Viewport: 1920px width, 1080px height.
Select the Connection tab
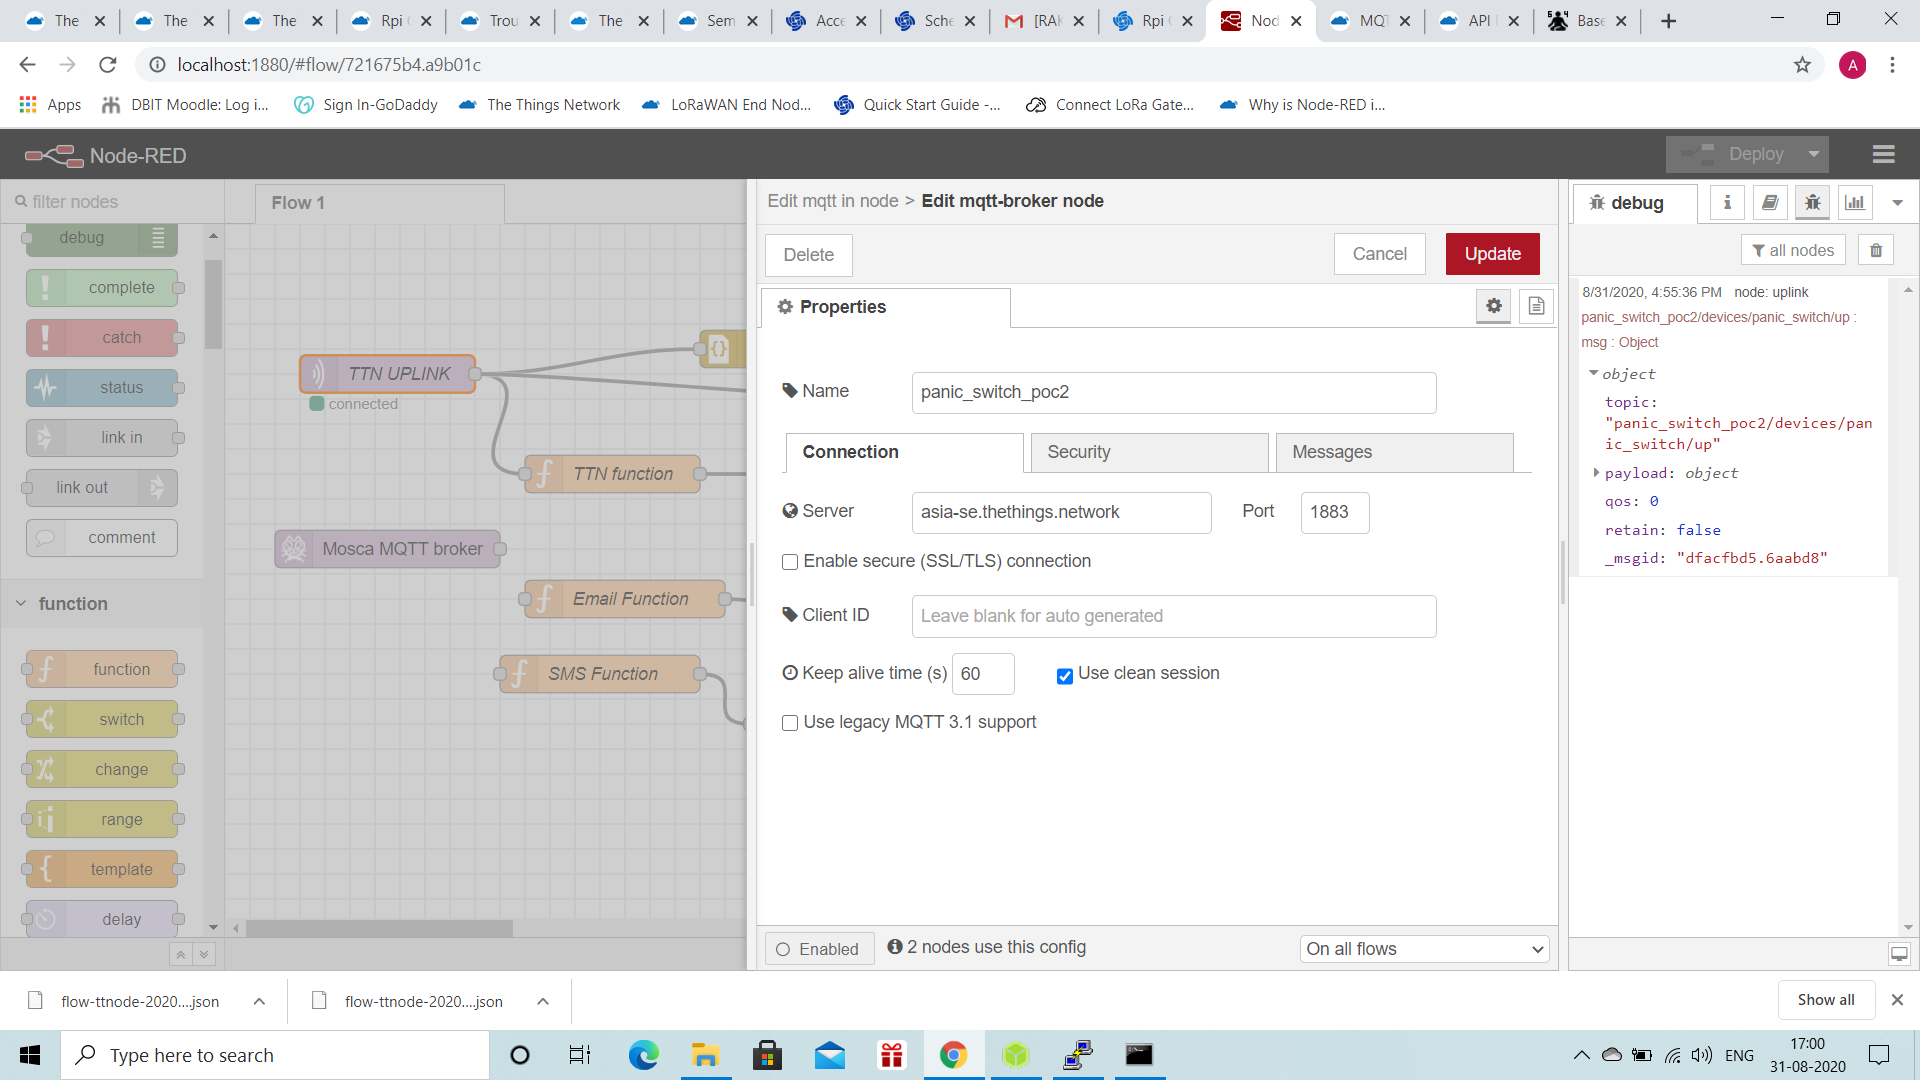pyautogui.click(x=904, y=452)
